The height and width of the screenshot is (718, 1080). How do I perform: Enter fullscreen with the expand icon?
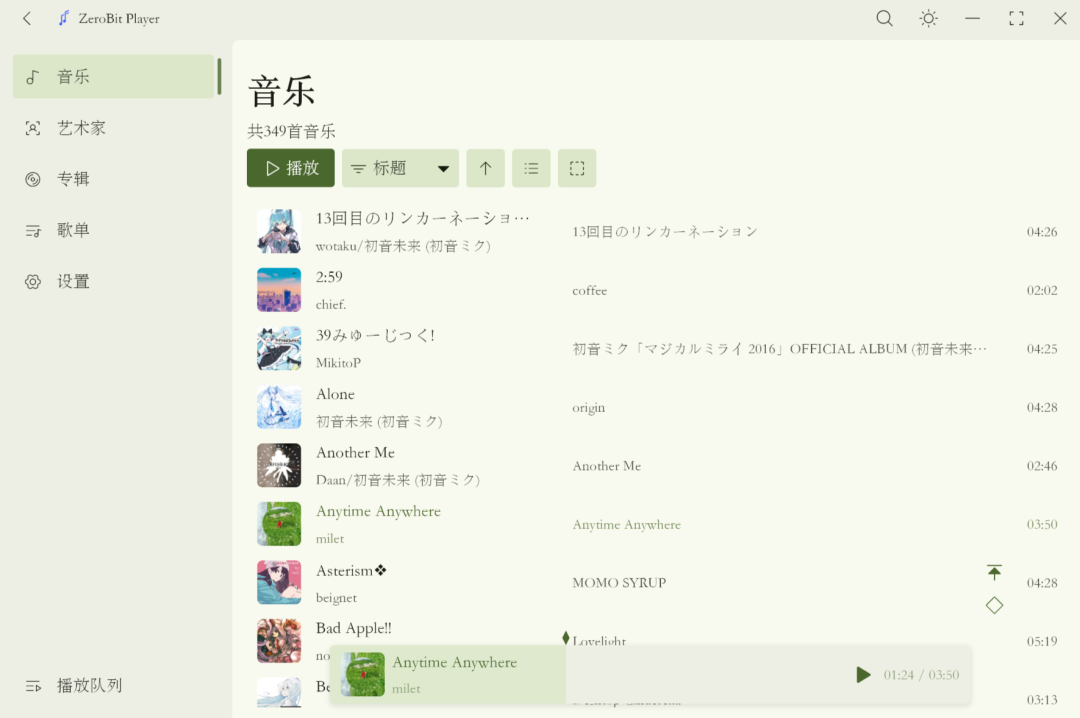(x=1016, y=19)
